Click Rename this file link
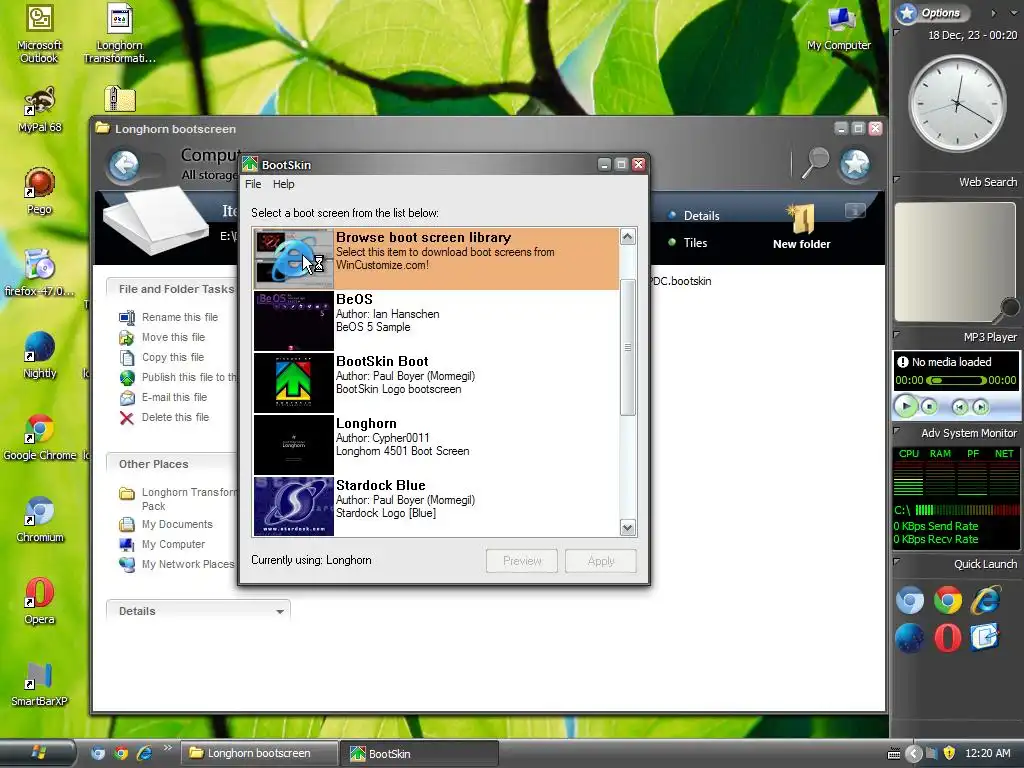The height and width of the screenshot is (768, 1024). click(180, 317)
